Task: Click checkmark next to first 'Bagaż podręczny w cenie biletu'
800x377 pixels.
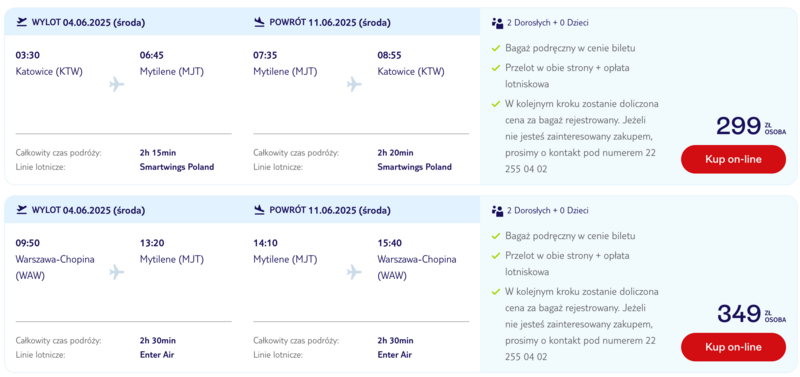Action: [495, 48]
